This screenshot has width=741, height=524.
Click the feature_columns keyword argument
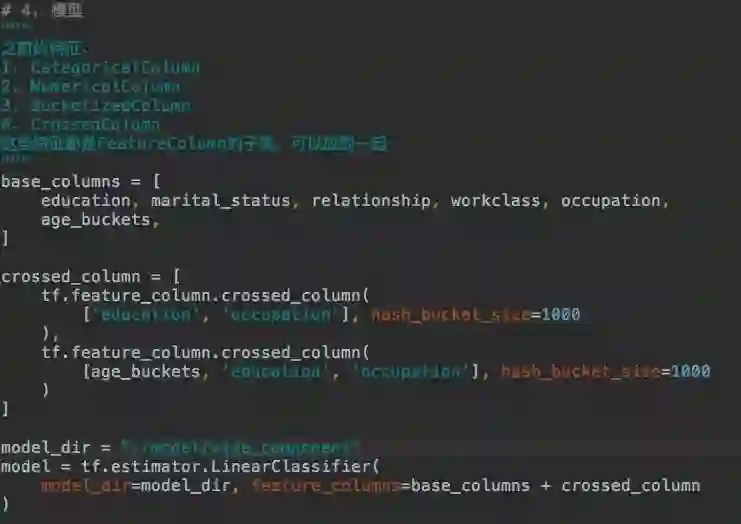pos(327,486)
